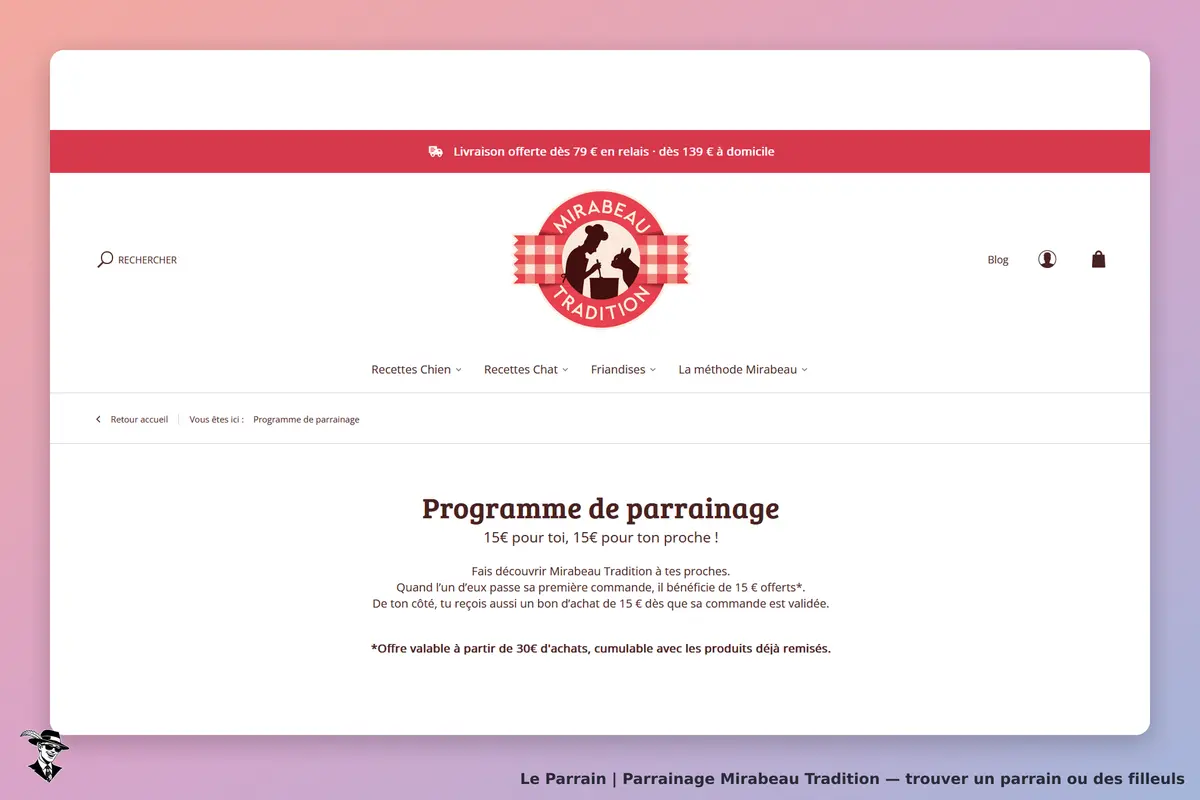
Task: Click the Programme de parrainage heading
Action: (600, 509)
